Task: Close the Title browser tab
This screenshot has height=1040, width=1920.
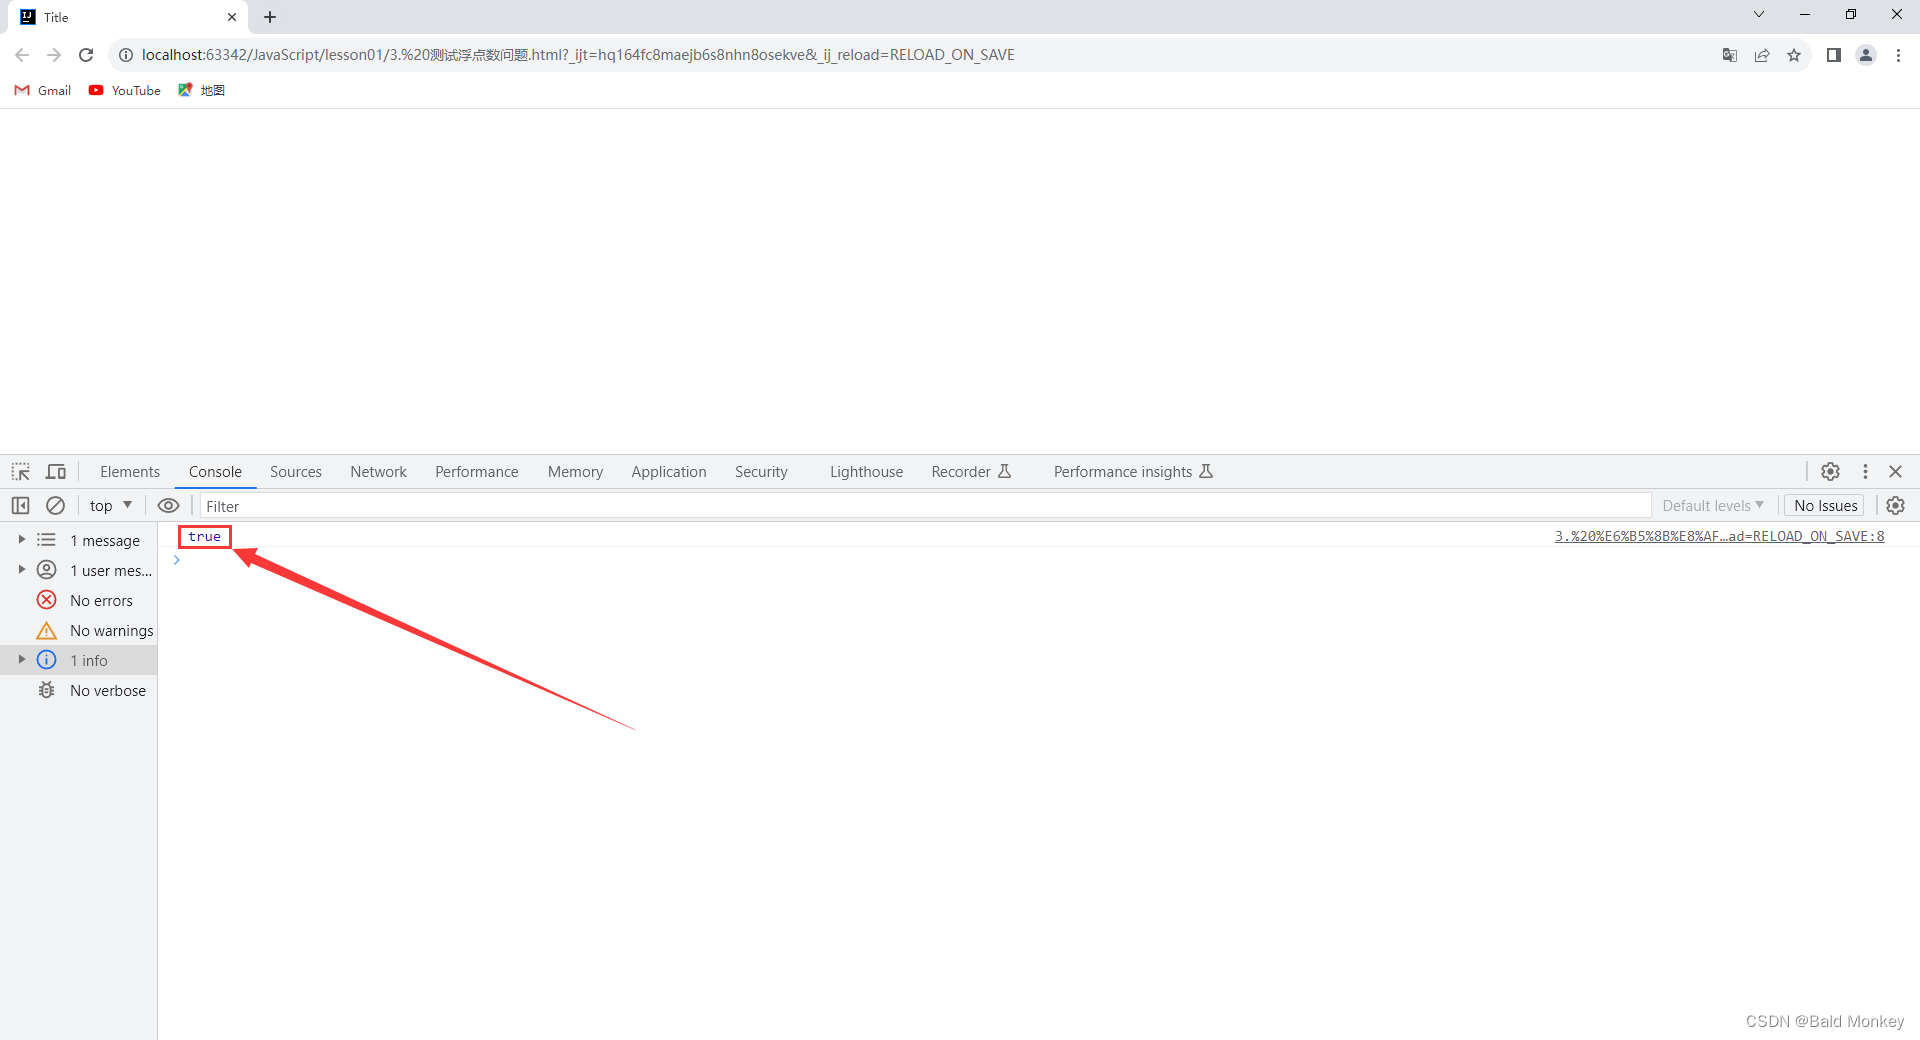Action: (232, 17)
